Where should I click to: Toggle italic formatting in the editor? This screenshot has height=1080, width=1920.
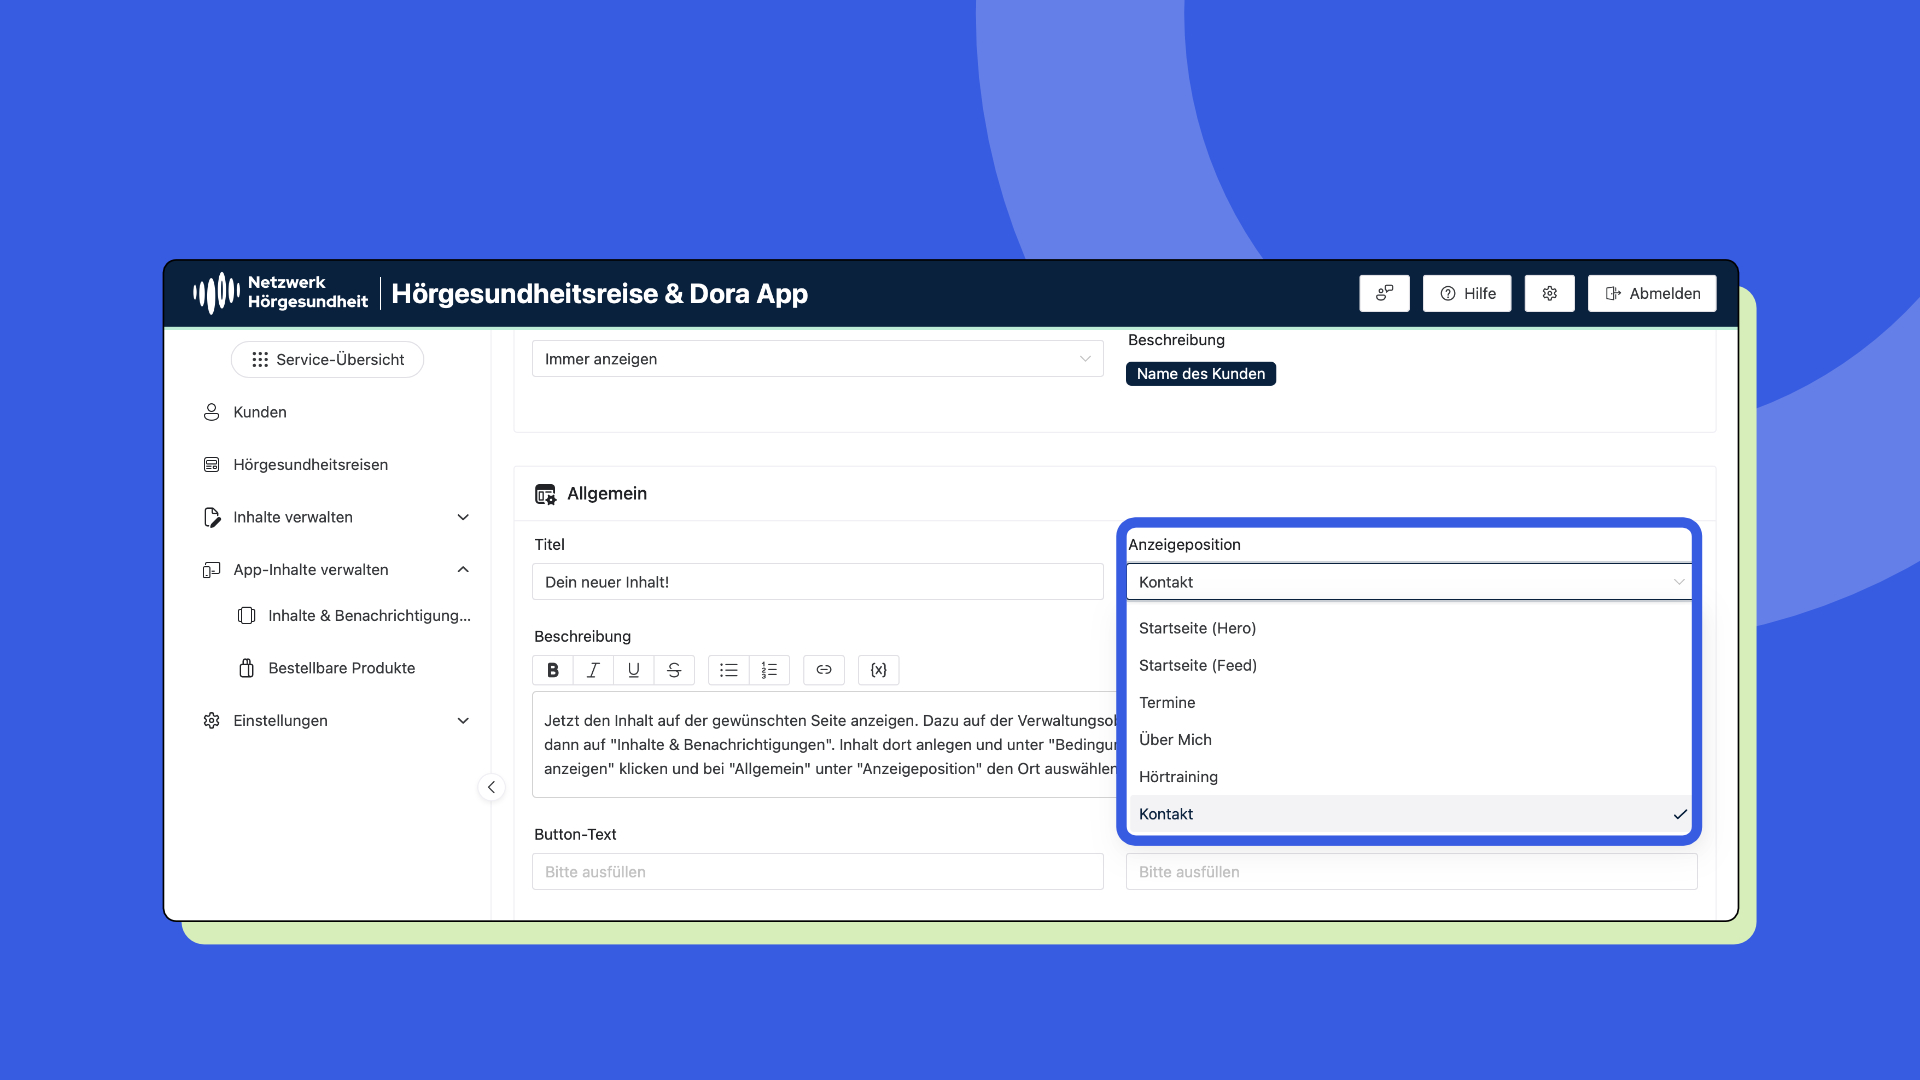pyautogui.click(x=593, y=670)
